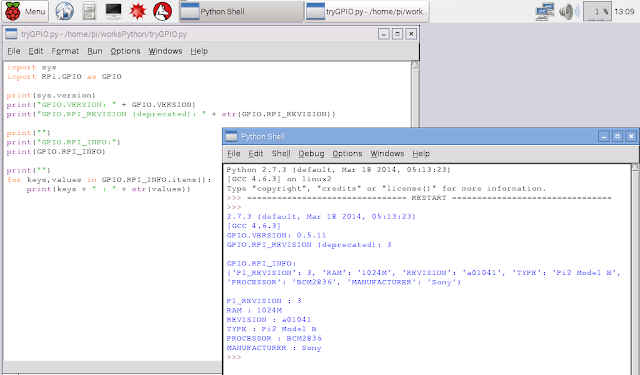Maximize the Python Shell window
The width and height of the screenshot is (640, 375).
pos(617,136)
